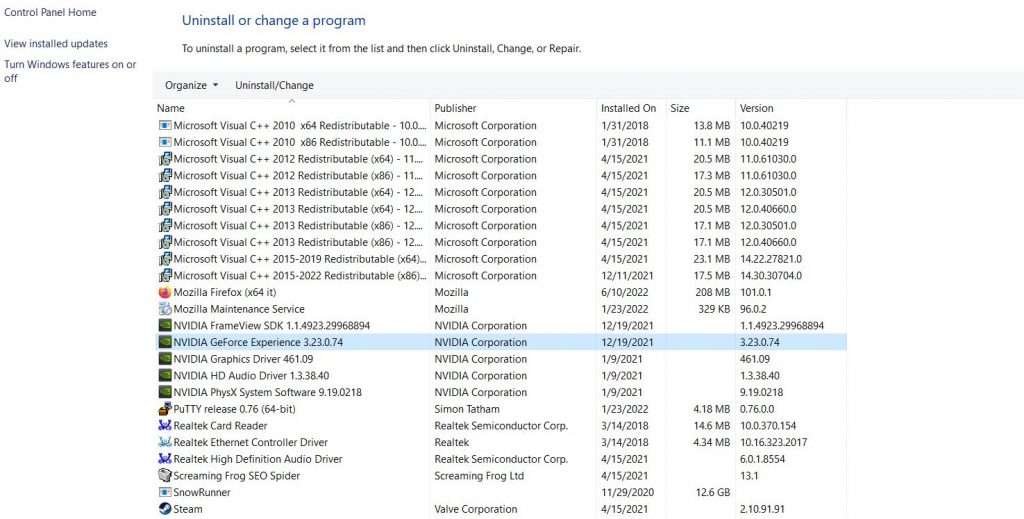The width and height of the screenshot is (1024, 519).
Task: Click the Screaming Frog SEO Spider icon
Action: tap(165, 476)
